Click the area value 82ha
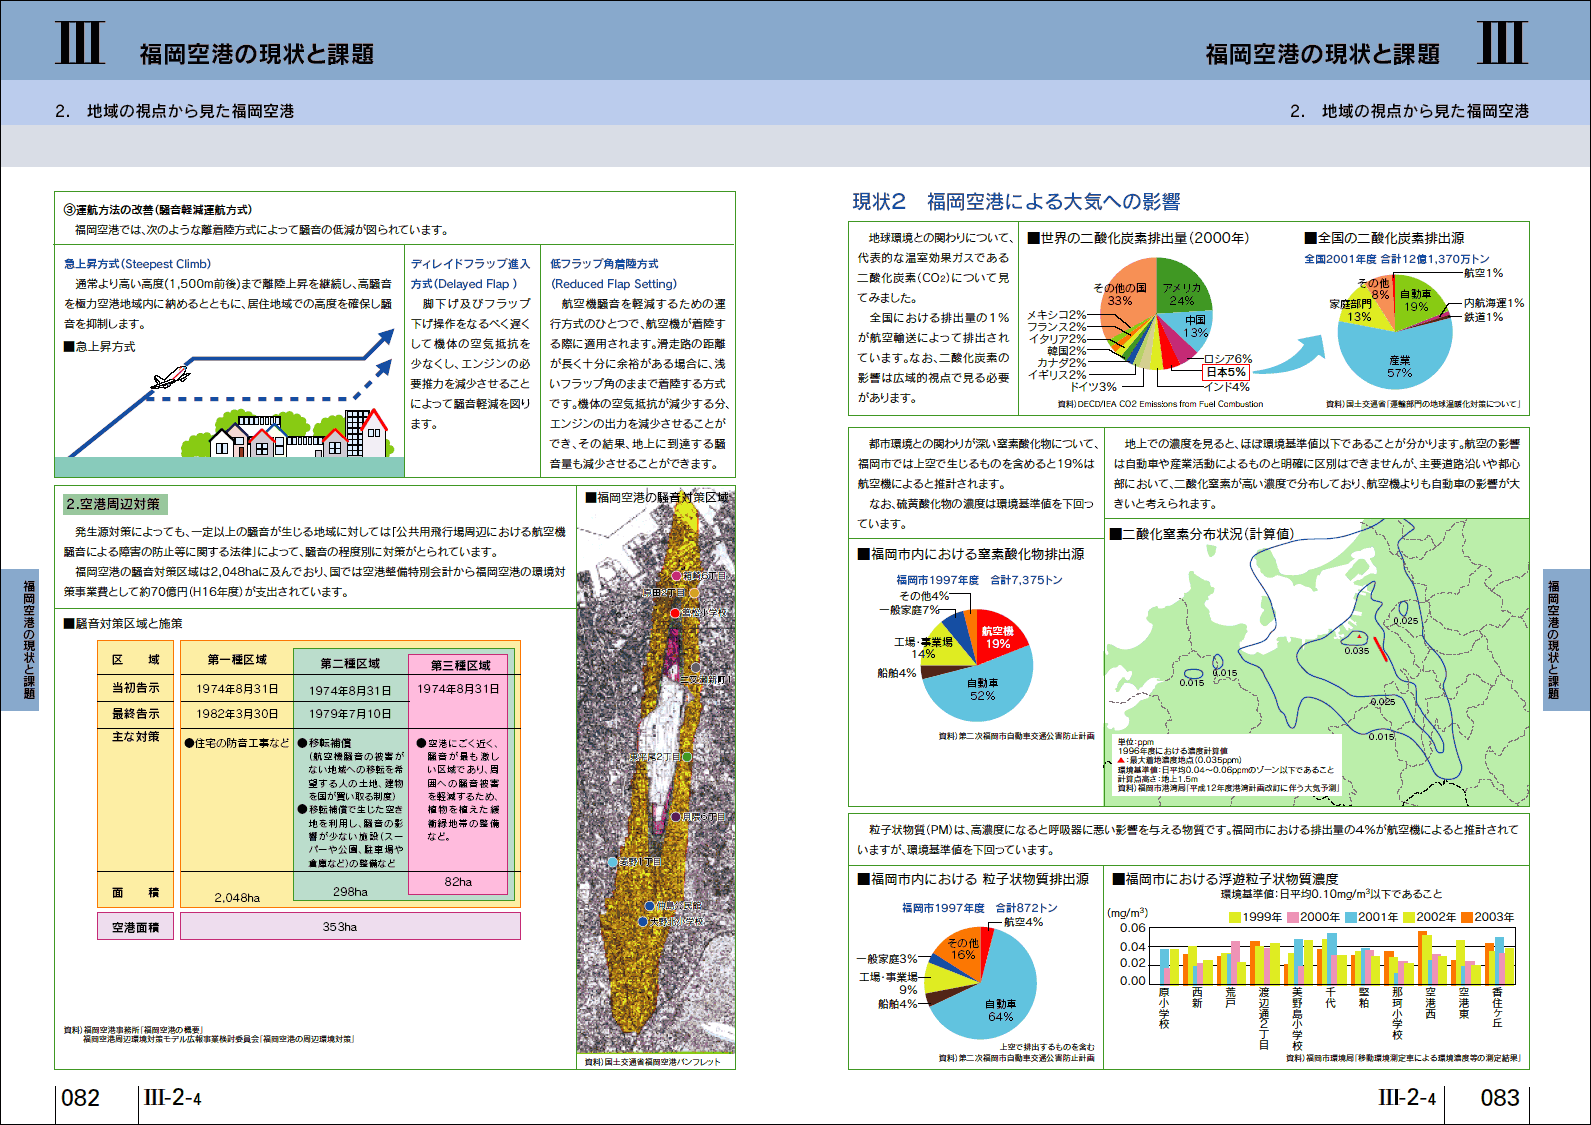The width and height of the screenshot is (1591, 1125). pyautogui.click(x=458, y=882)
